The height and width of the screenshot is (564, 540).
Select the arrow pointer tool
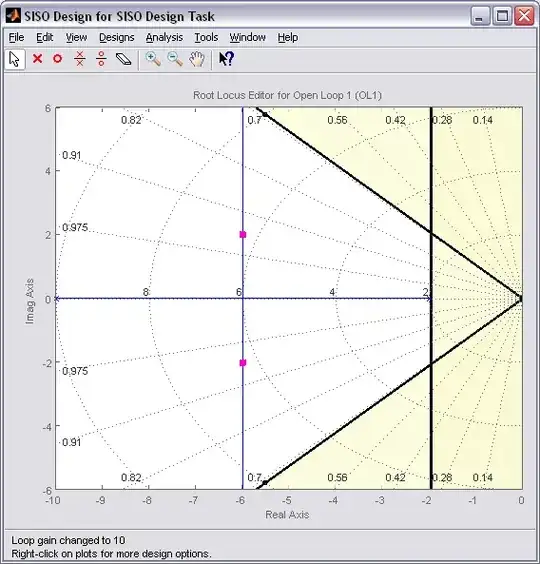tap(15, 59)
